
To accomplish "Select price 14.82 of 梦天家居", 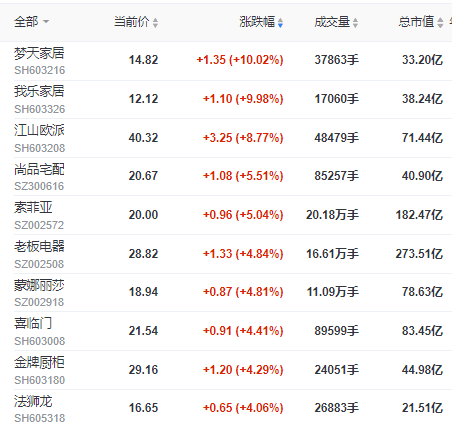I will pos(143,60).
